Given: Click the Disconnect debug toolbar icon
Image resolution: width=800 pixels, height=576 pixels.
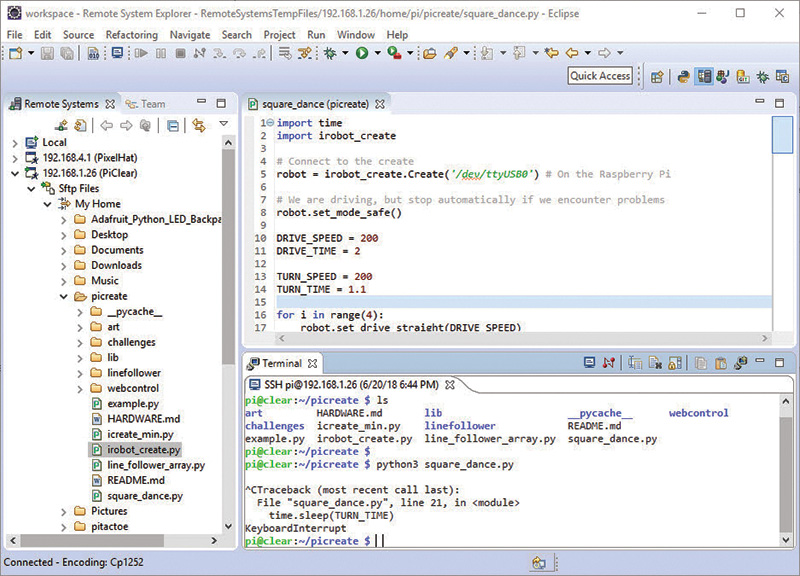Looking at the screenshot, I should (x=199, y=53).
